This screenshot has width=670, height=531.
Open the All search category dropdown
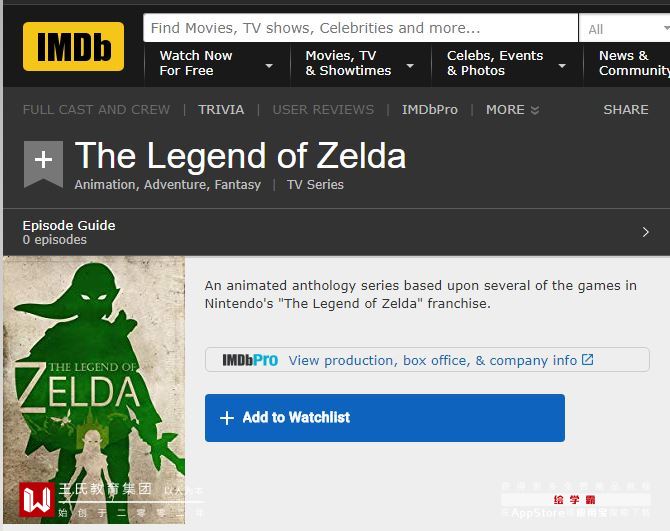[624, 29]
